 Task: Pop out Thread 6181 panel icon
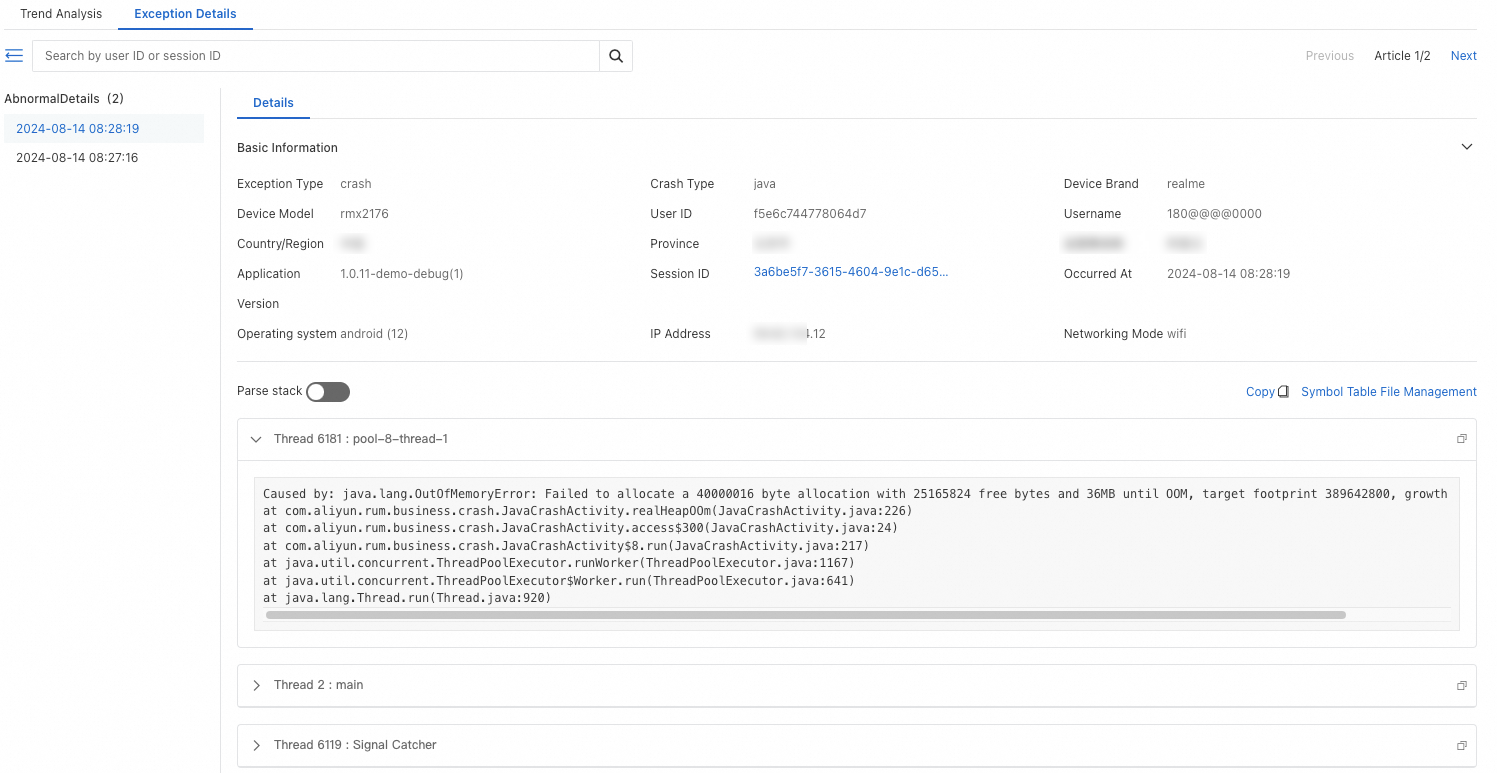pyautogui.click(x=1462, y=439)
